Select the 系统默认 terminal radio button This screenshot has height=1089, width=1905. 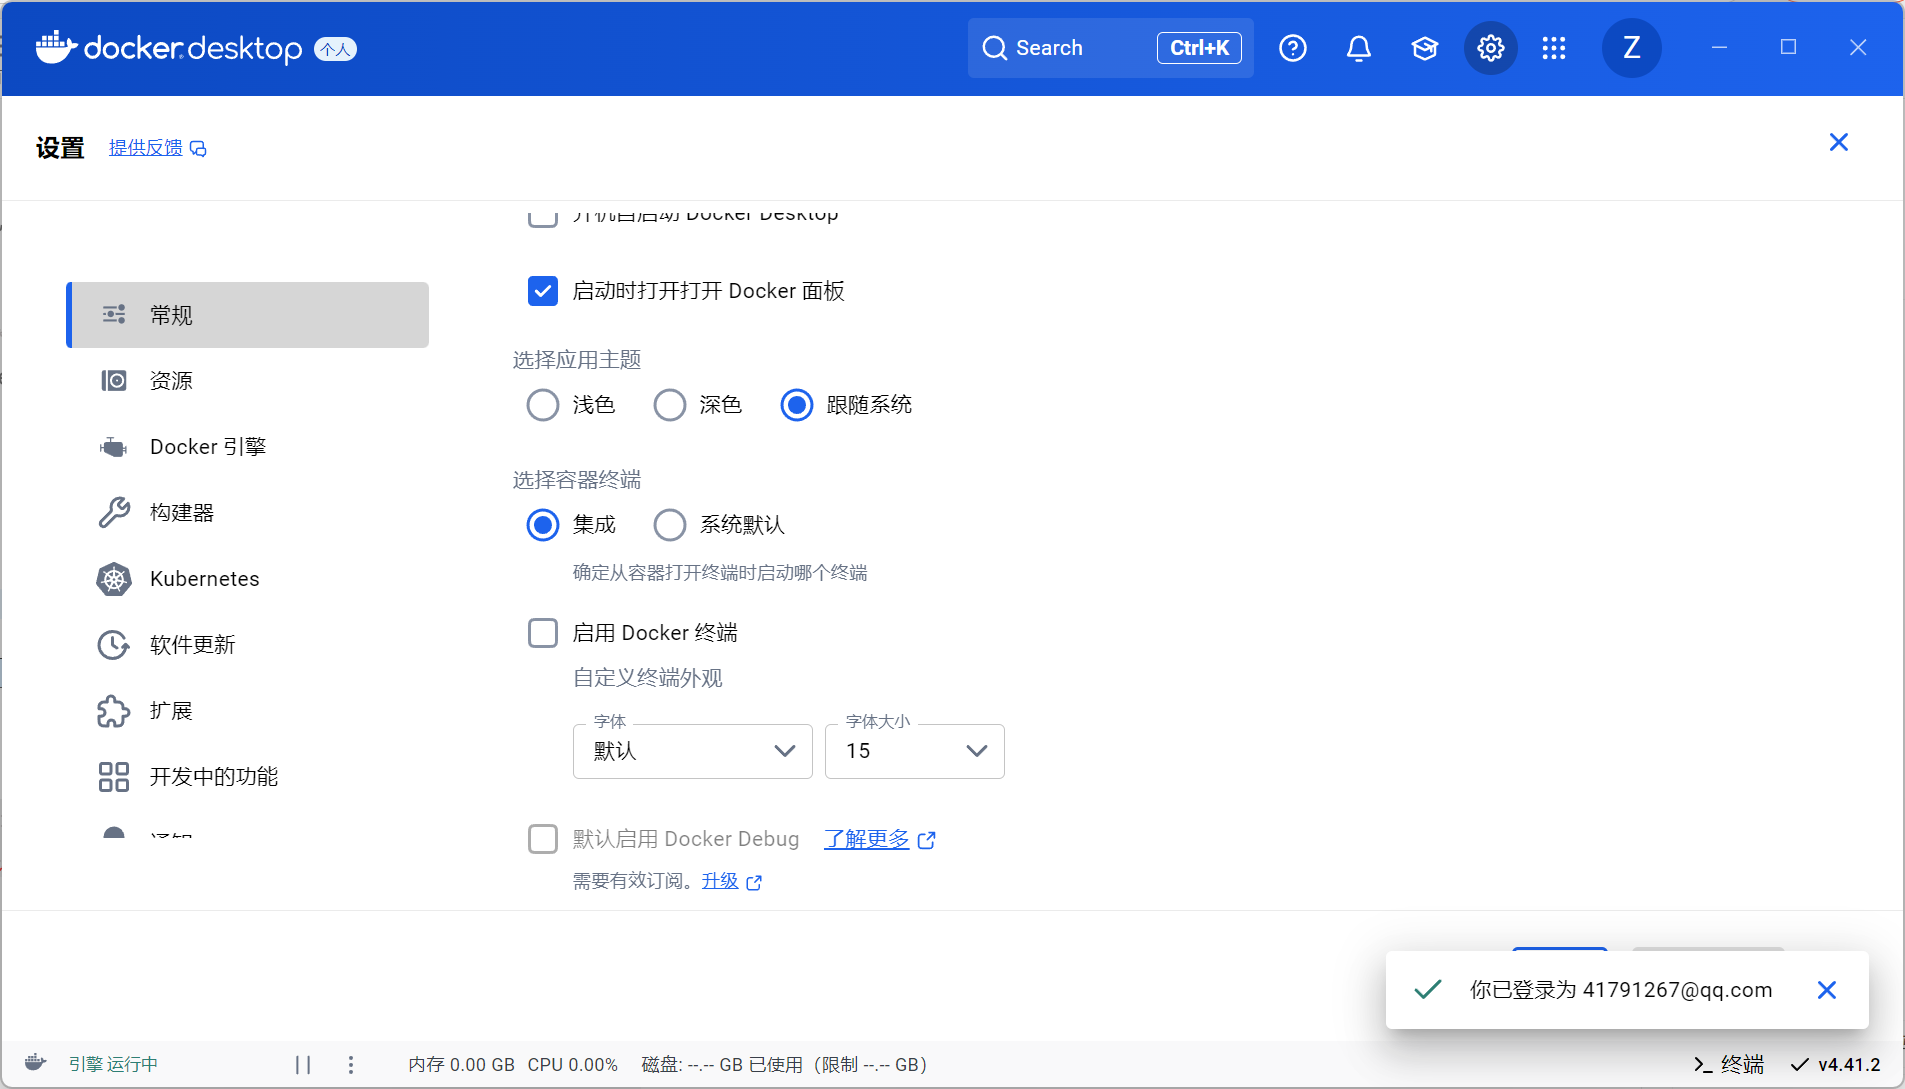click(x=670, y=525)
